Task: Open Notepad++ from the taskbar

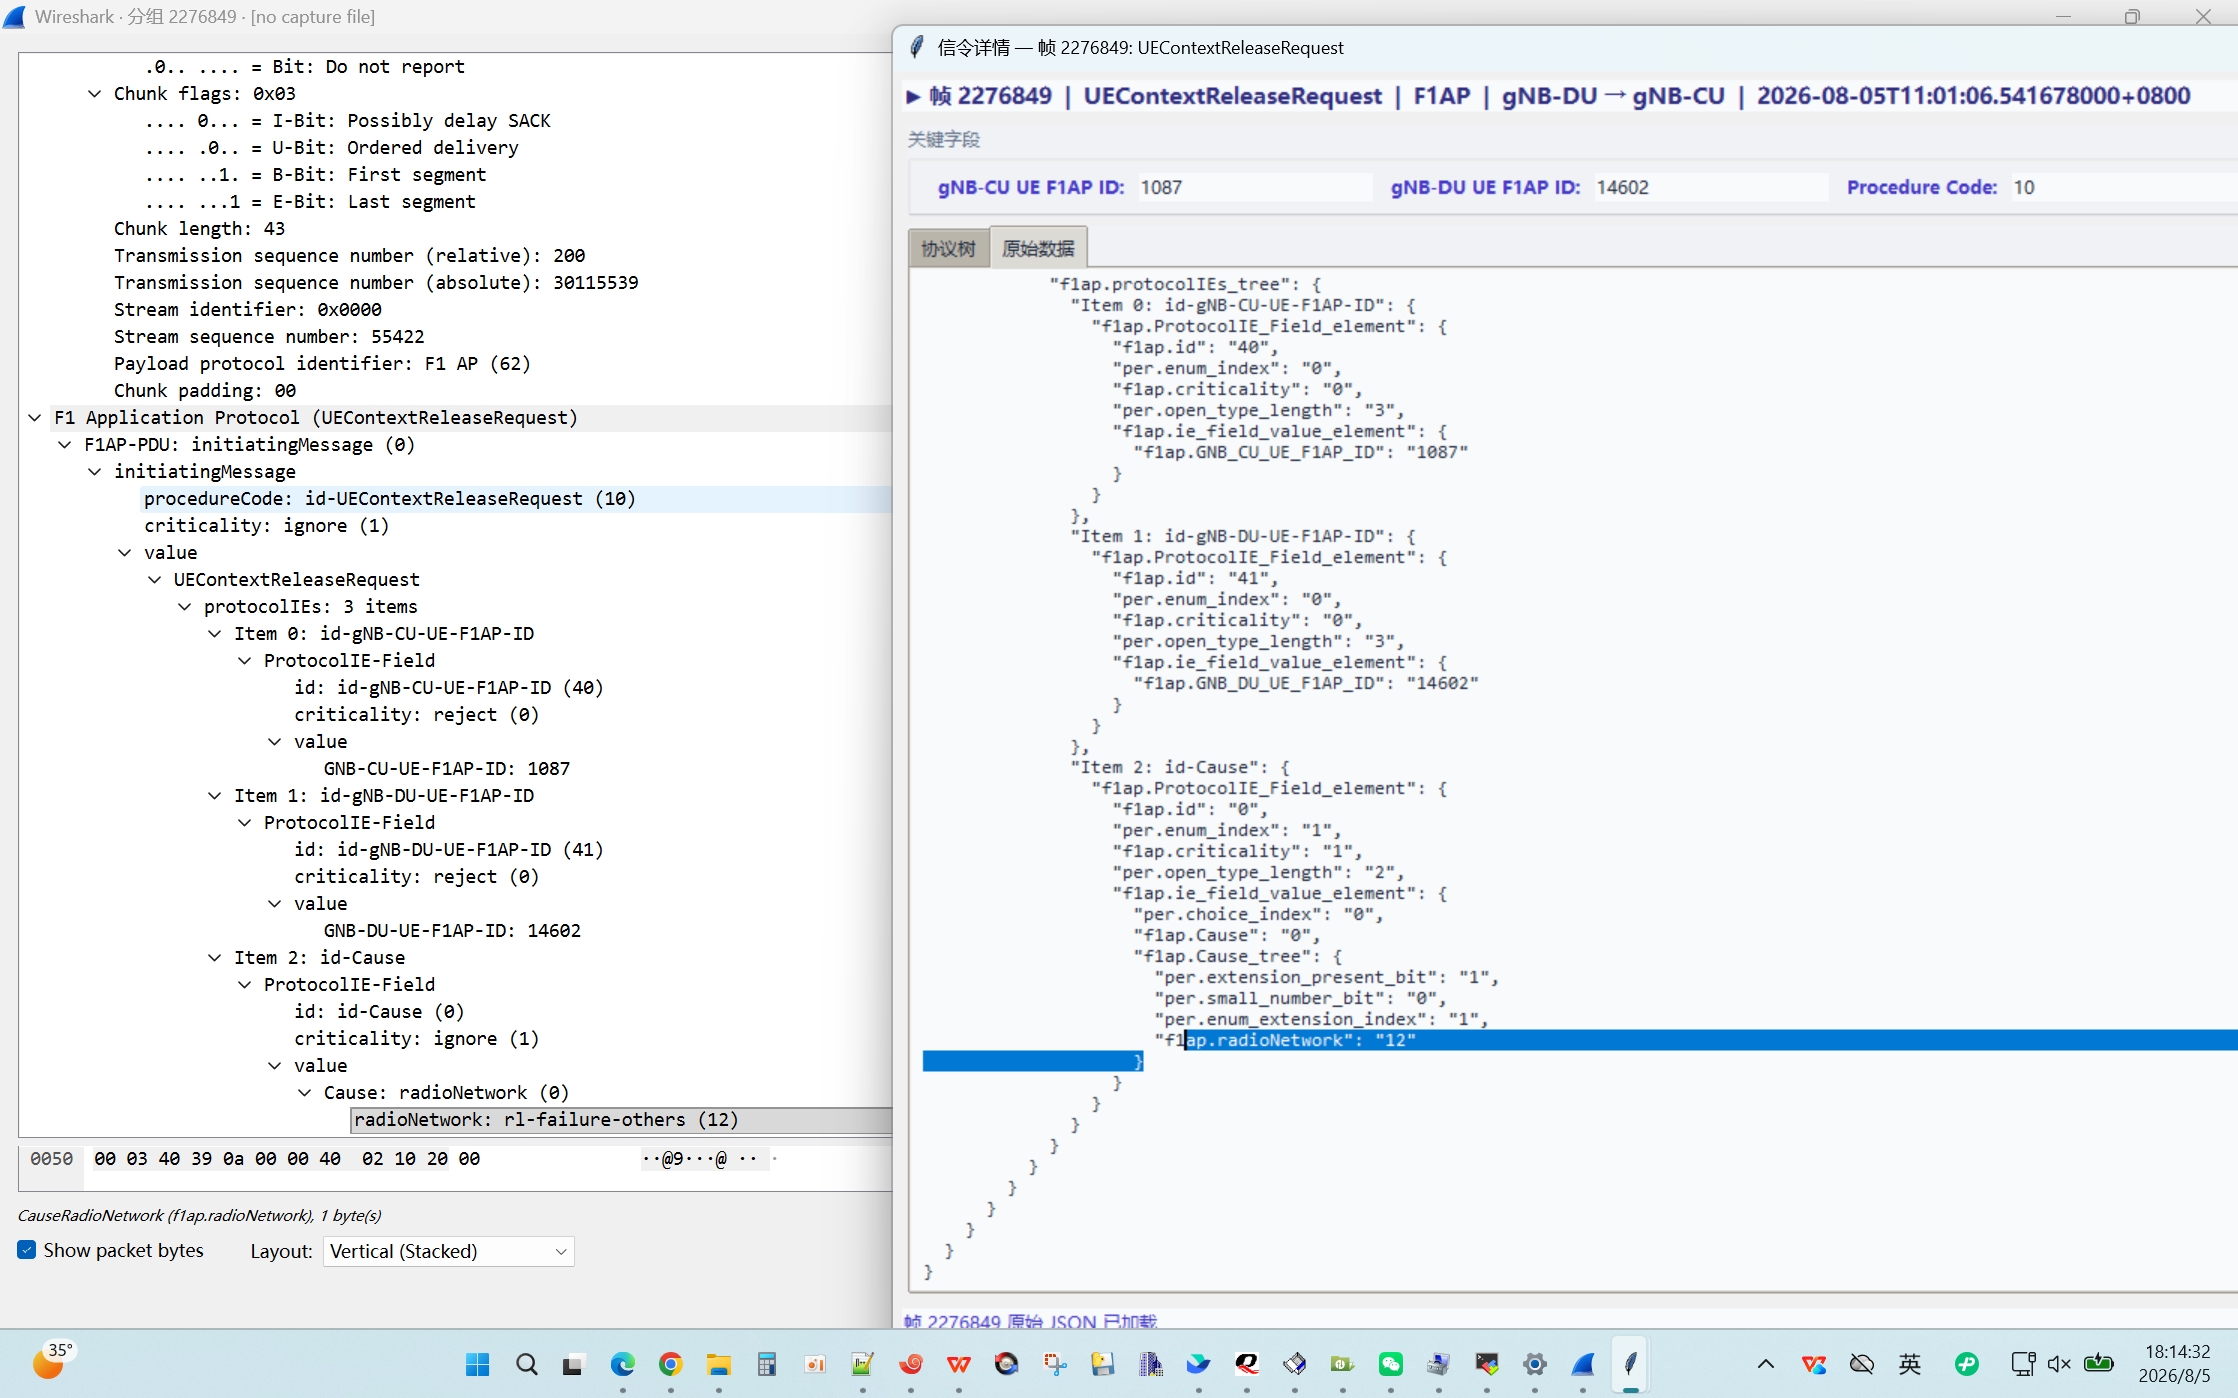Action: pyautogui.click(x=863, y=1364)
